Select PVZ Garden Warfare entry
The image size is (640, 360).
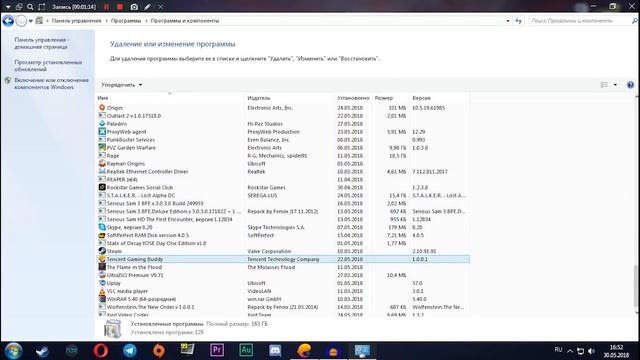pyautogui.click(x=283, y=148)
